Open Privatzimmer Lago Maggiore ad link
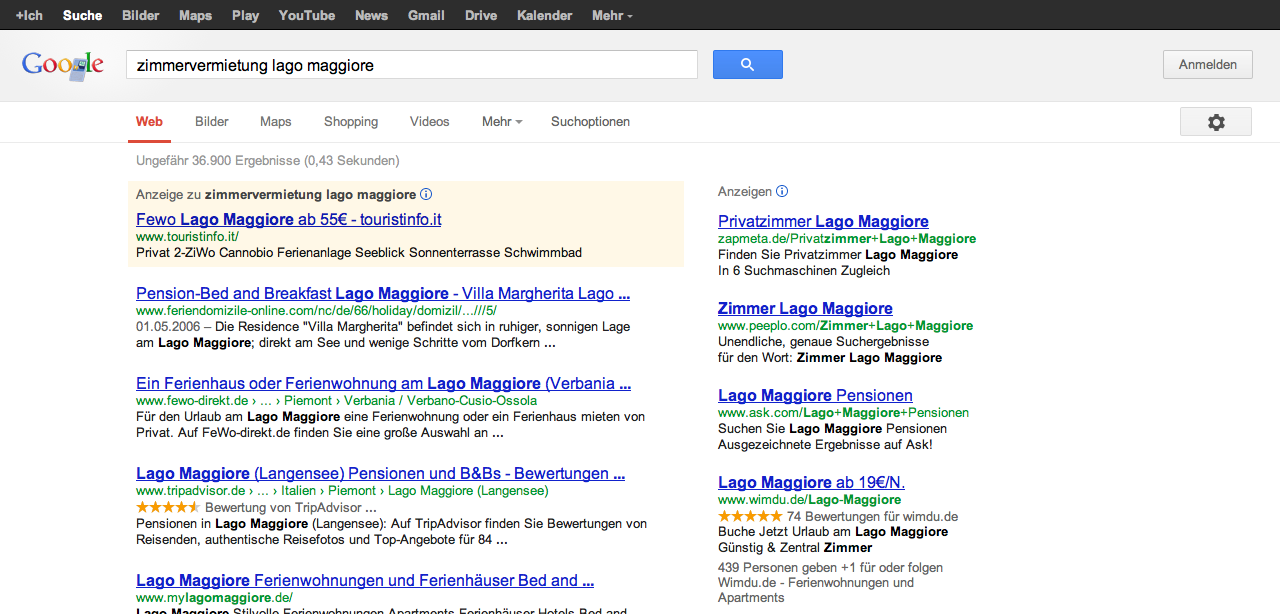 click(823, 221)
